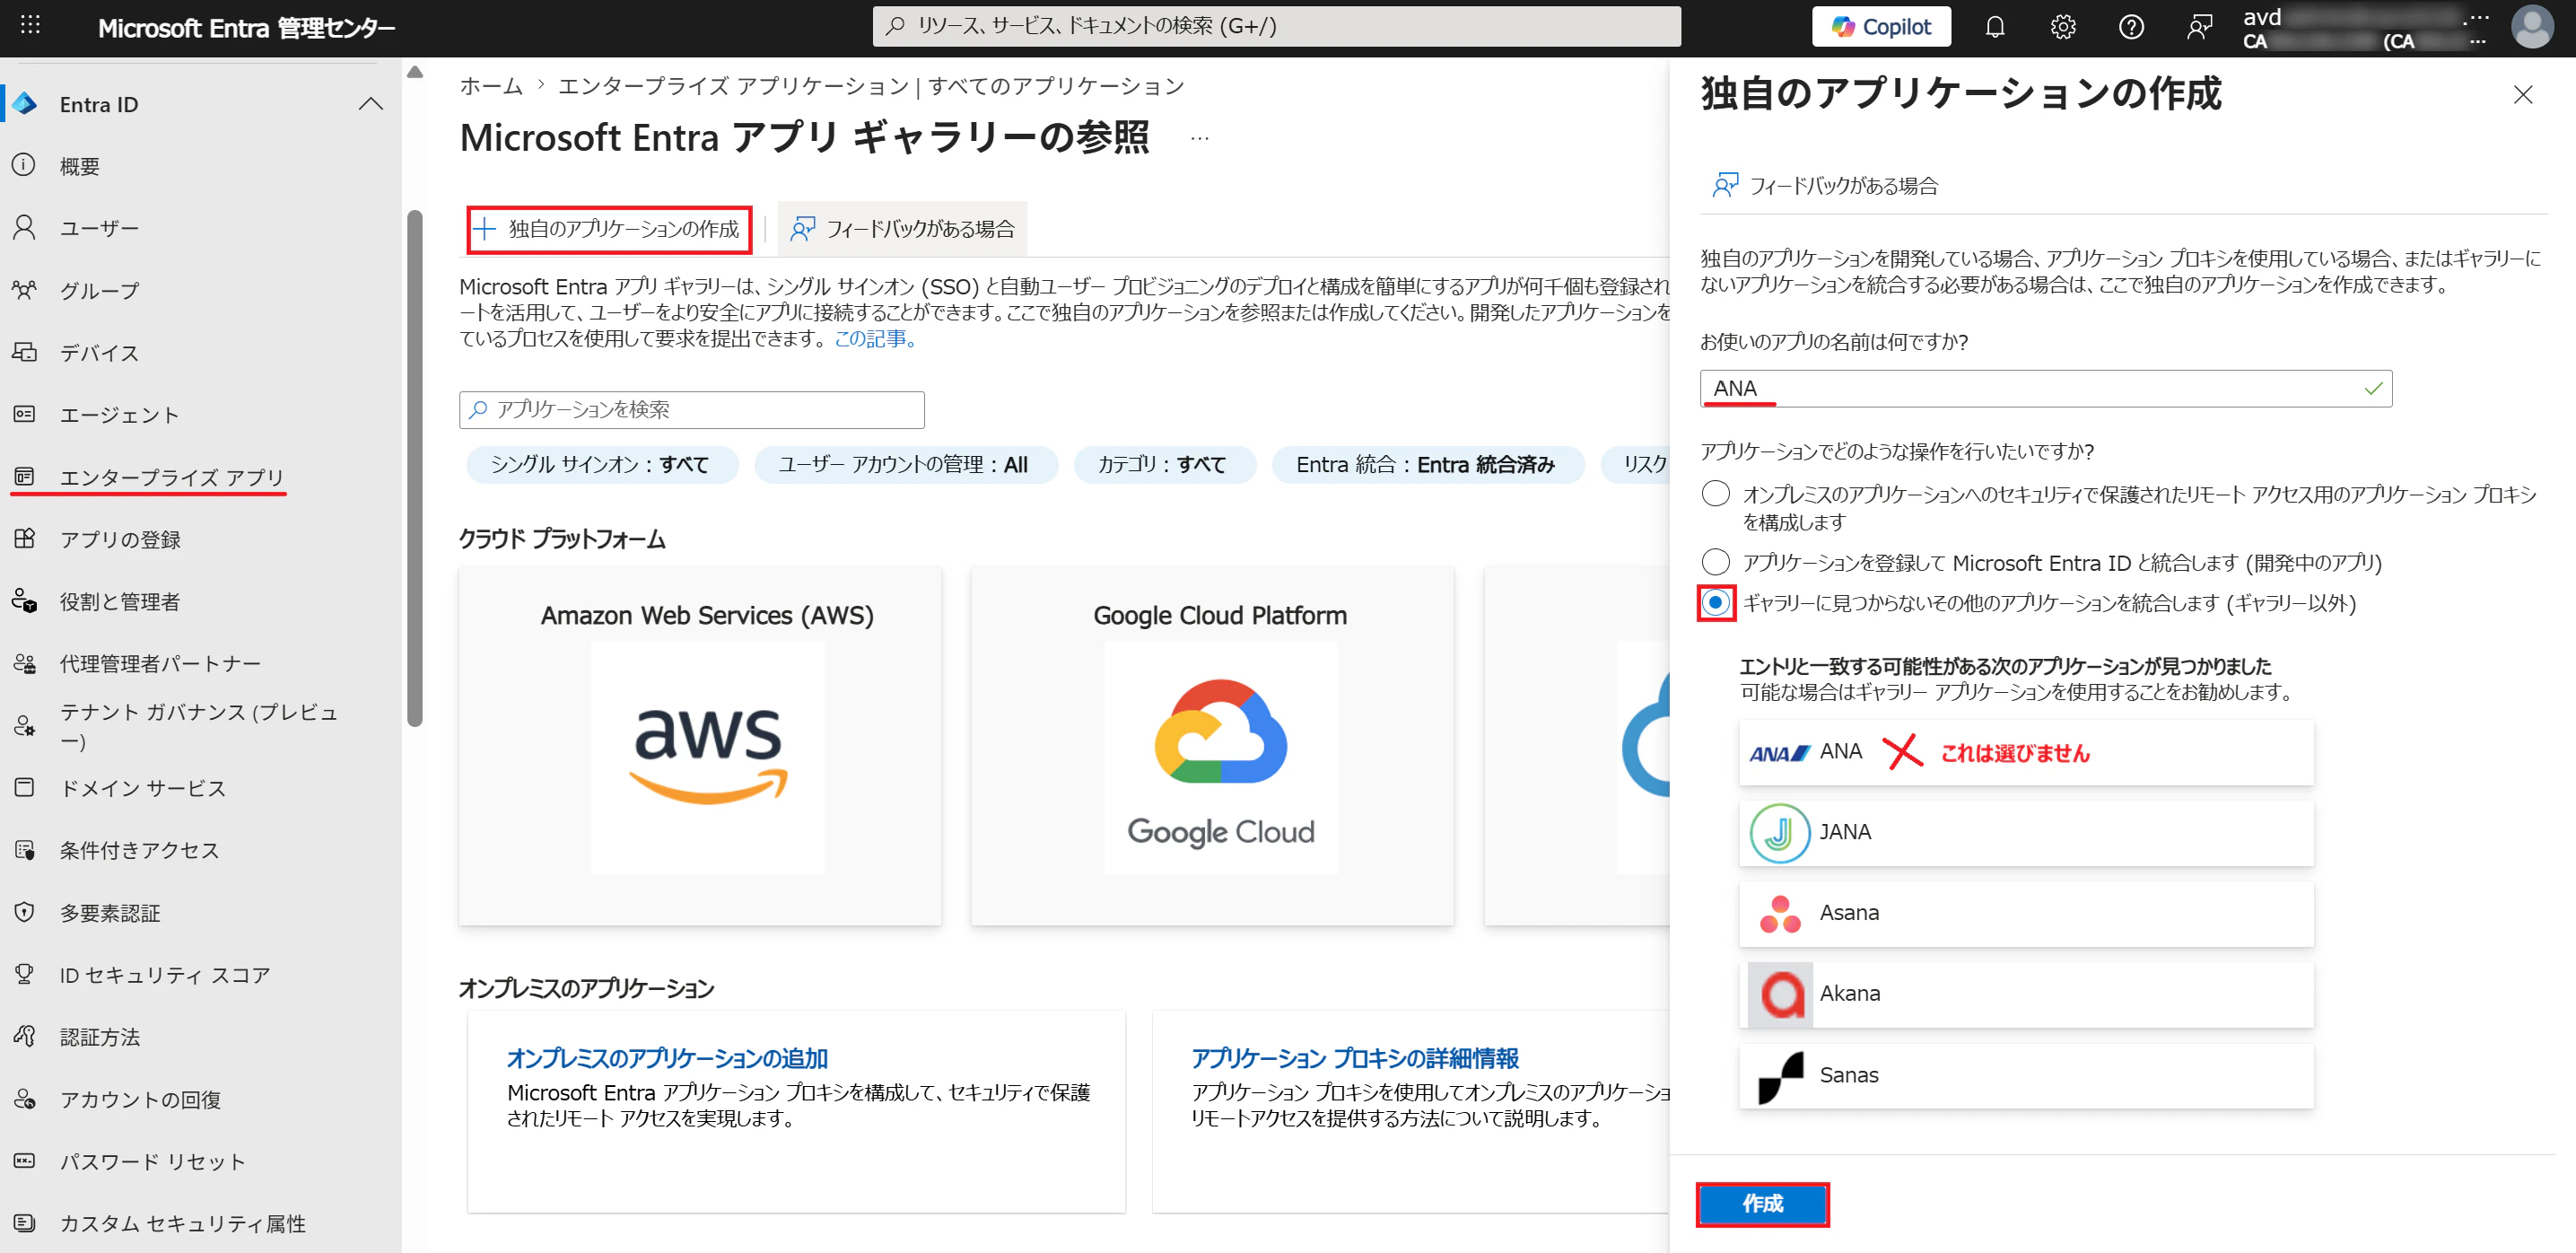Click the app name field containing ANA
The image size is (2576, 1253).
click(x=2045, y=389)
